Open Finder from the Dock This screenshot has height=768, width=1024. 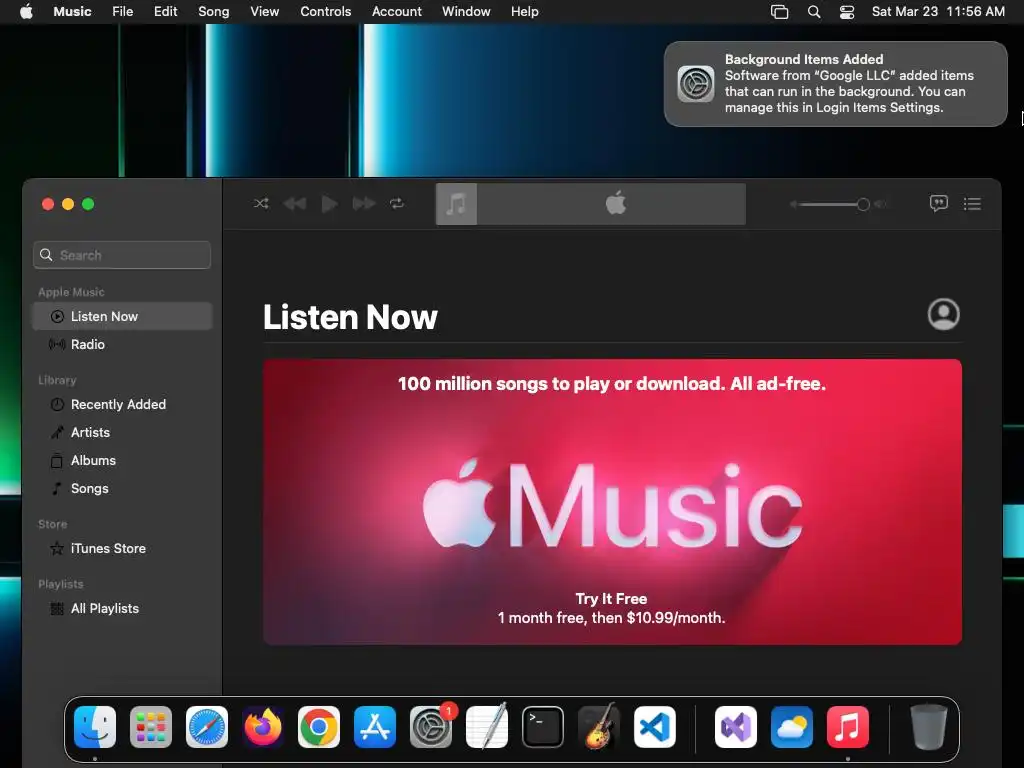[x=95, y=727]
